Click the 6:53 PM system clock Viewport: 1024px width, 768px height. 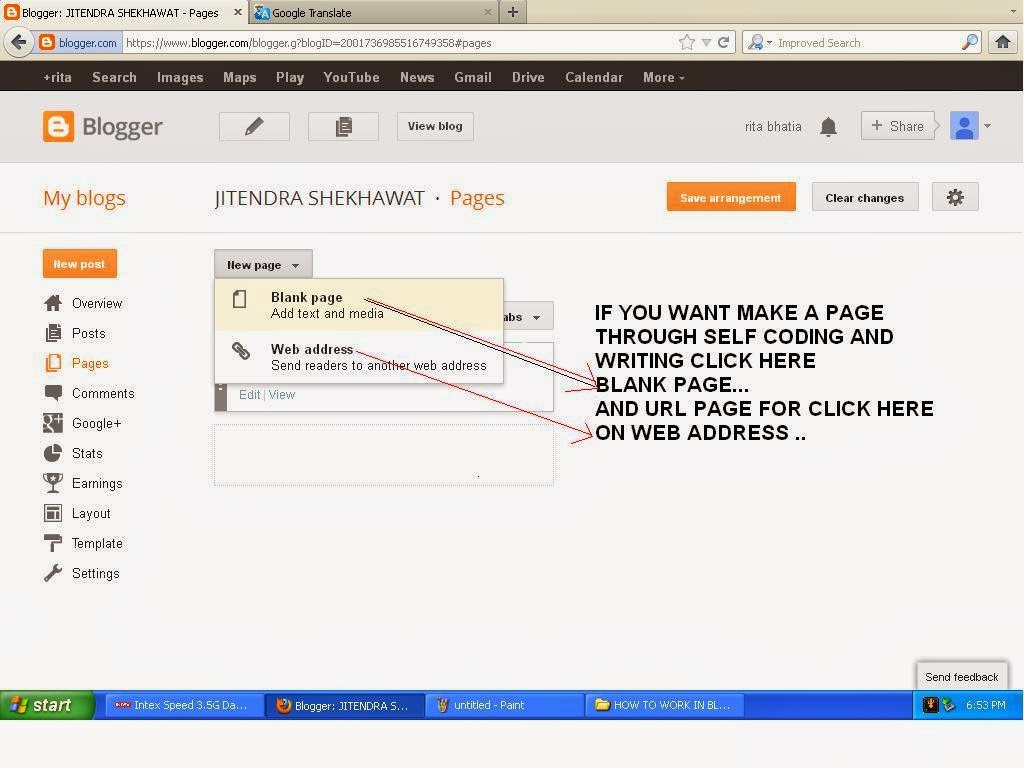(985, 705)
